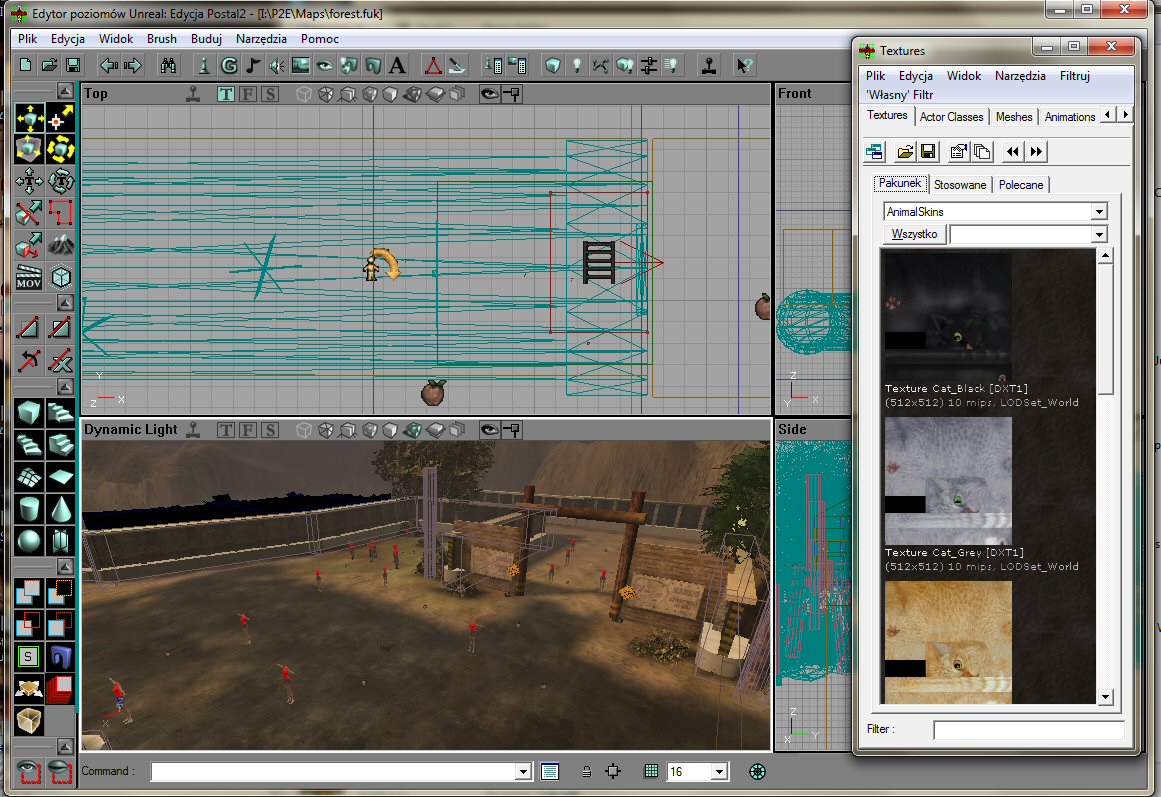
Task: Select the Terrain Editing mountain tool
Action: (x=60, y=244)
